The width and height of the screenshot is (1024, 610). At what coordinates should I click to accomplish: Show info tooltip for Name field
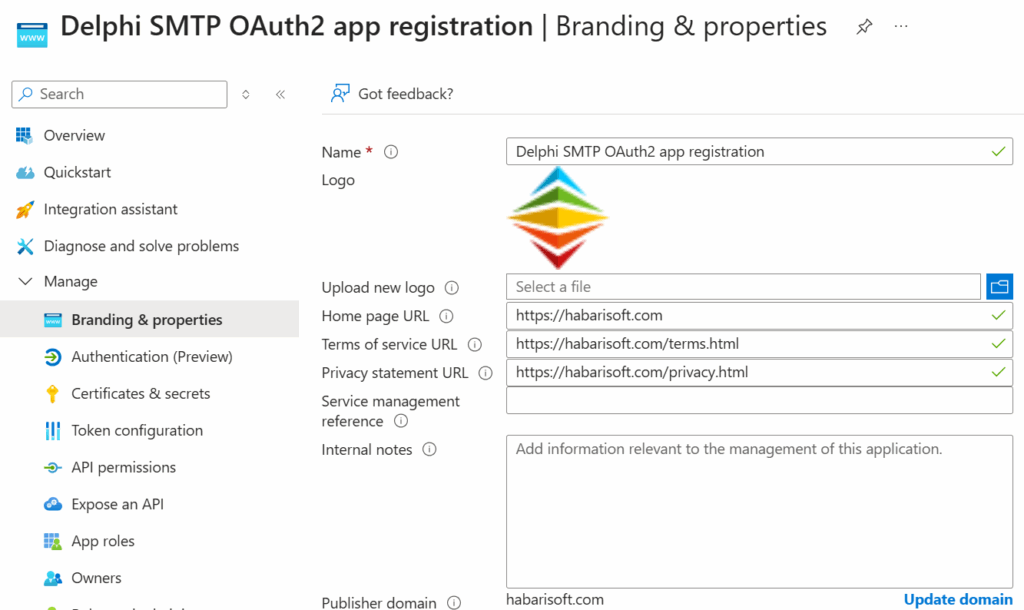click(x=391, y=152)
